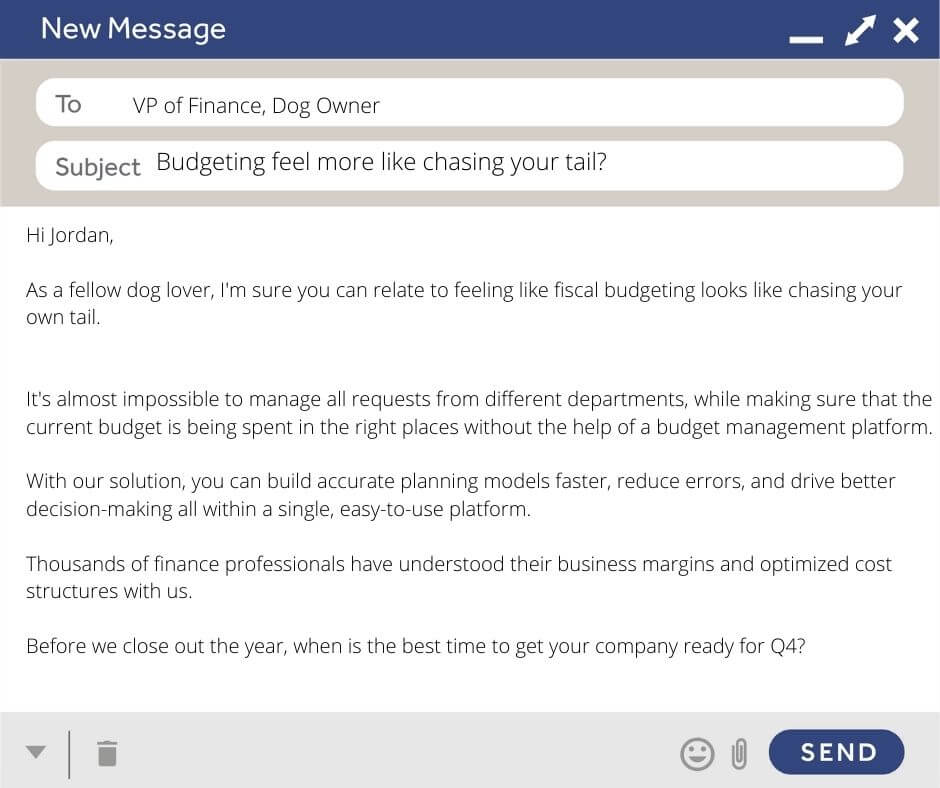The image size is (940, 788).
Task: Select the 'To' field label
Action: 69,104
